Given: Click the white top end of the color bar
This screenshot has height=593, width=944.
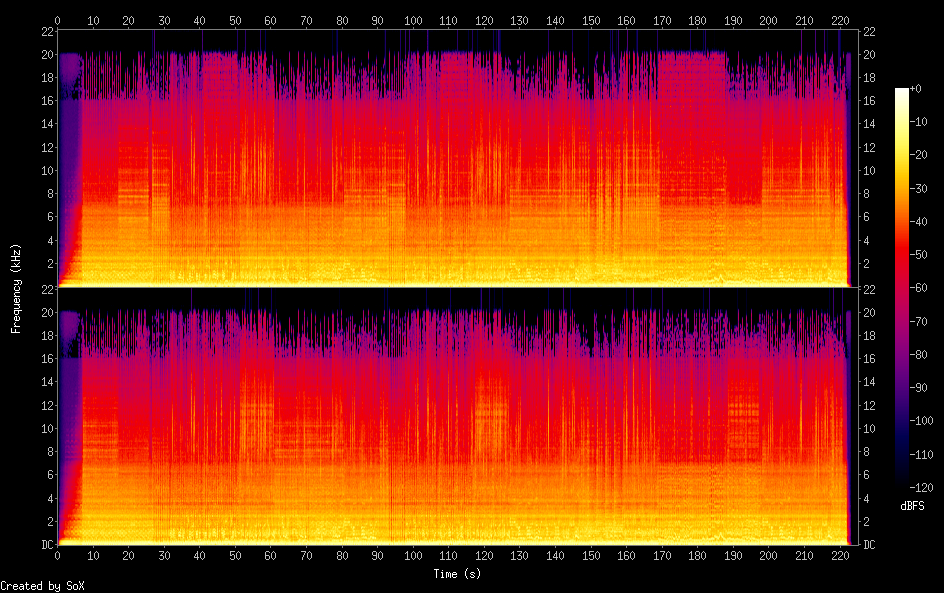Looking at the screenshot, I should click(x=902, y=92).
